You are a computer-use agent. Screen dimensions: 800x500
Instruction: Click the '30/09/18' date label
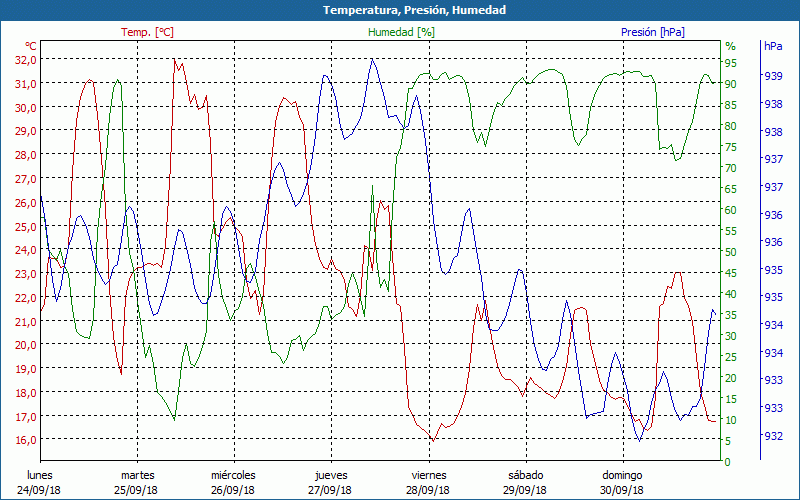tap(621, 490)
